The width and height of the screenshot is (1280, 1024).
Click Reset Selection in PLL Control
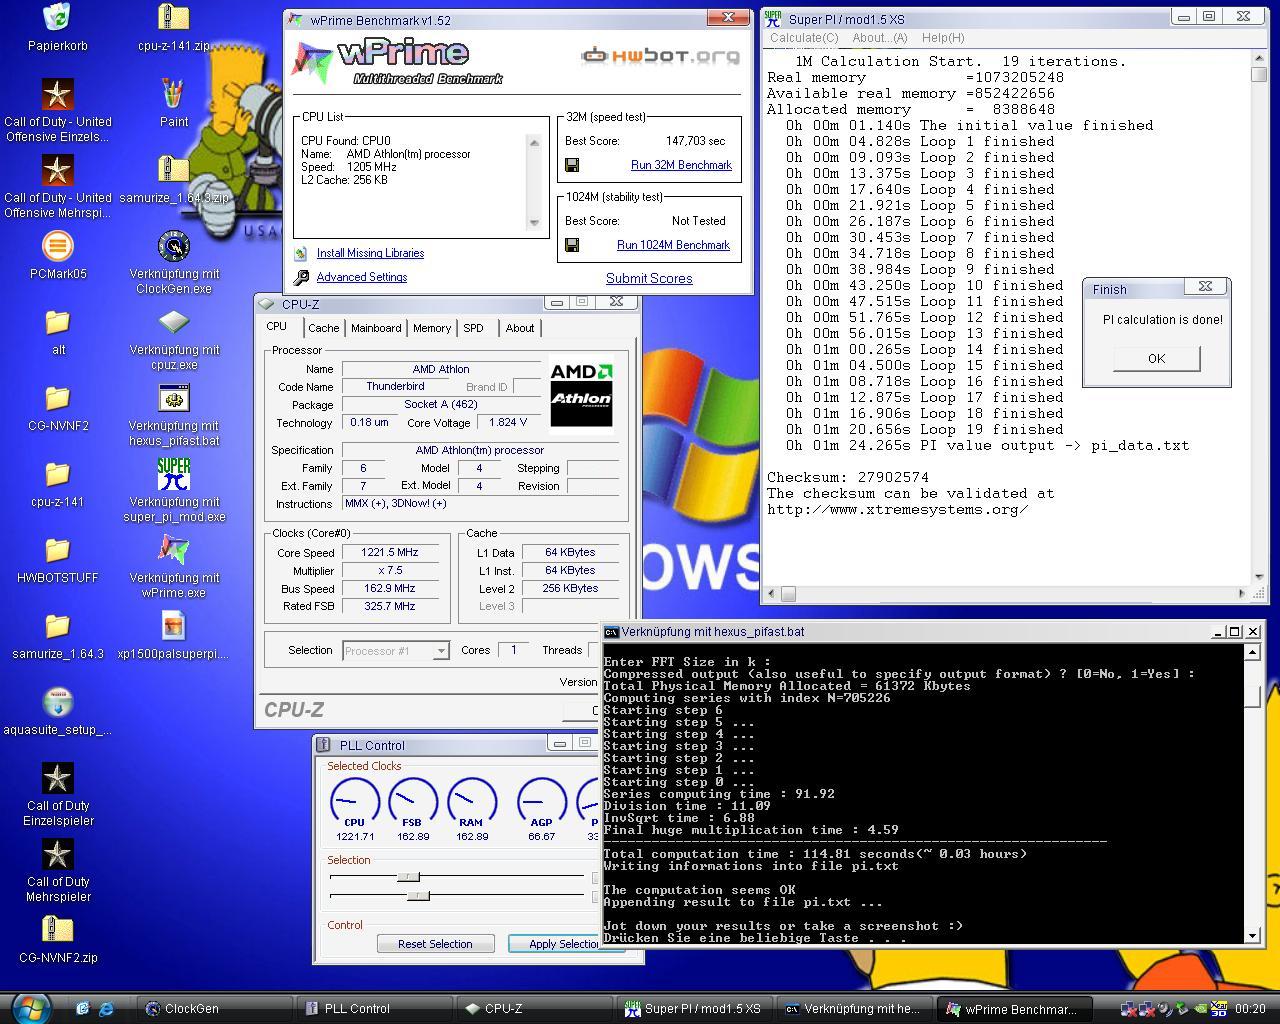(435, 944)
